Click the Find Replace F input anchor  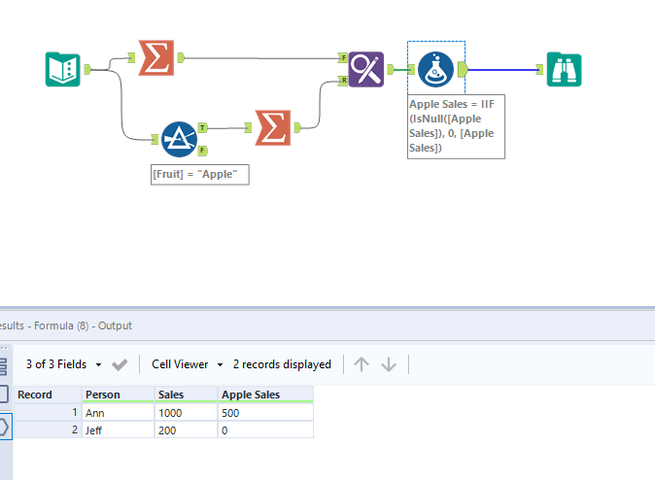tap(343, 58)
